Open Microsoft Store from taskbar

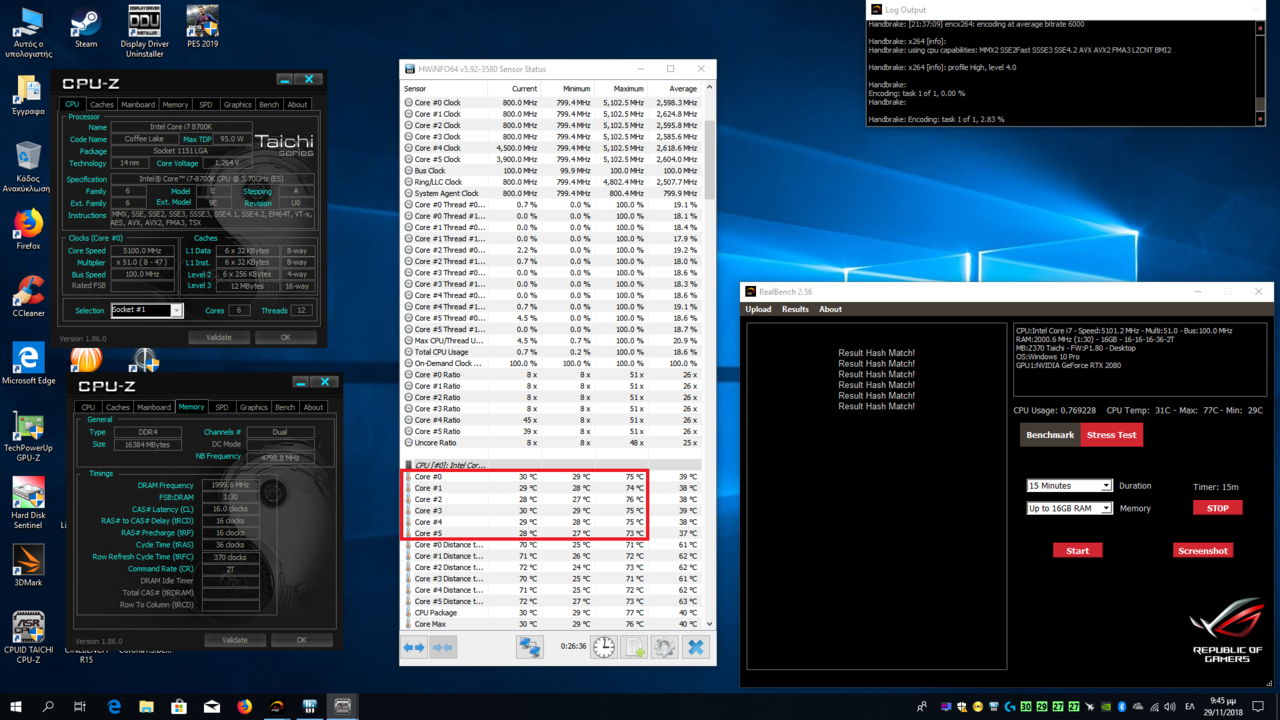tap(179, 706)
